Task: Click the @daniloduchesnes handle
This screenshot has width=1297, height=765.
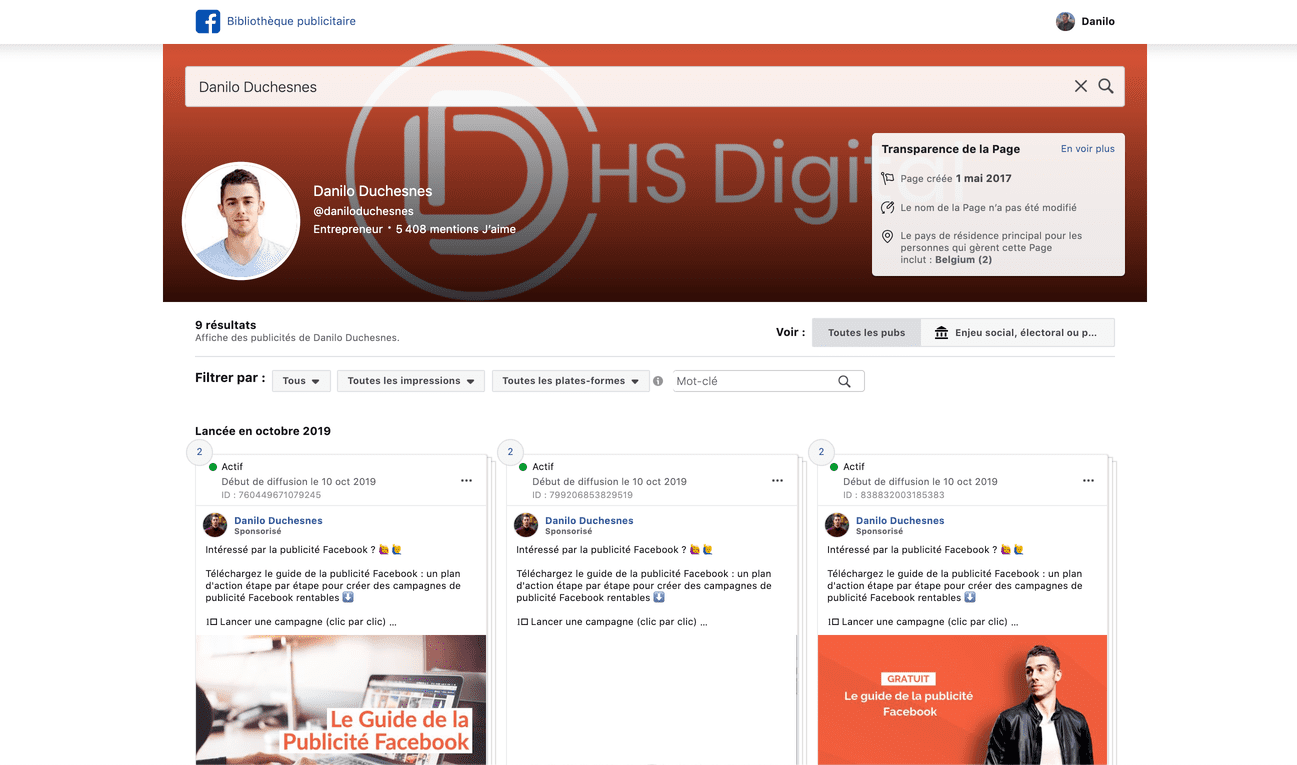Action: 363,211
